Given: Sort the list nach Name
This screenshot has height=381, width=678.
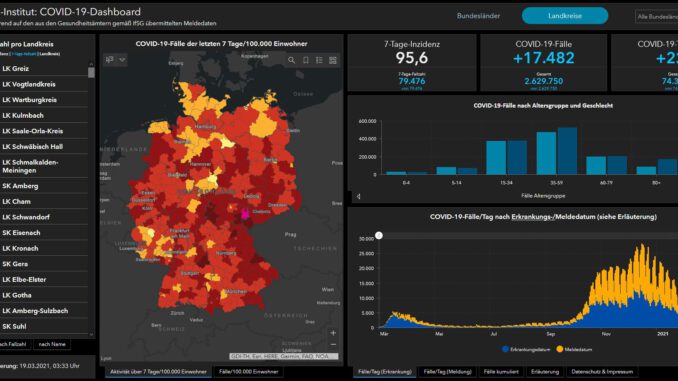Looking at the screenshot, I should pyautogui.click(x=52, y=344).
